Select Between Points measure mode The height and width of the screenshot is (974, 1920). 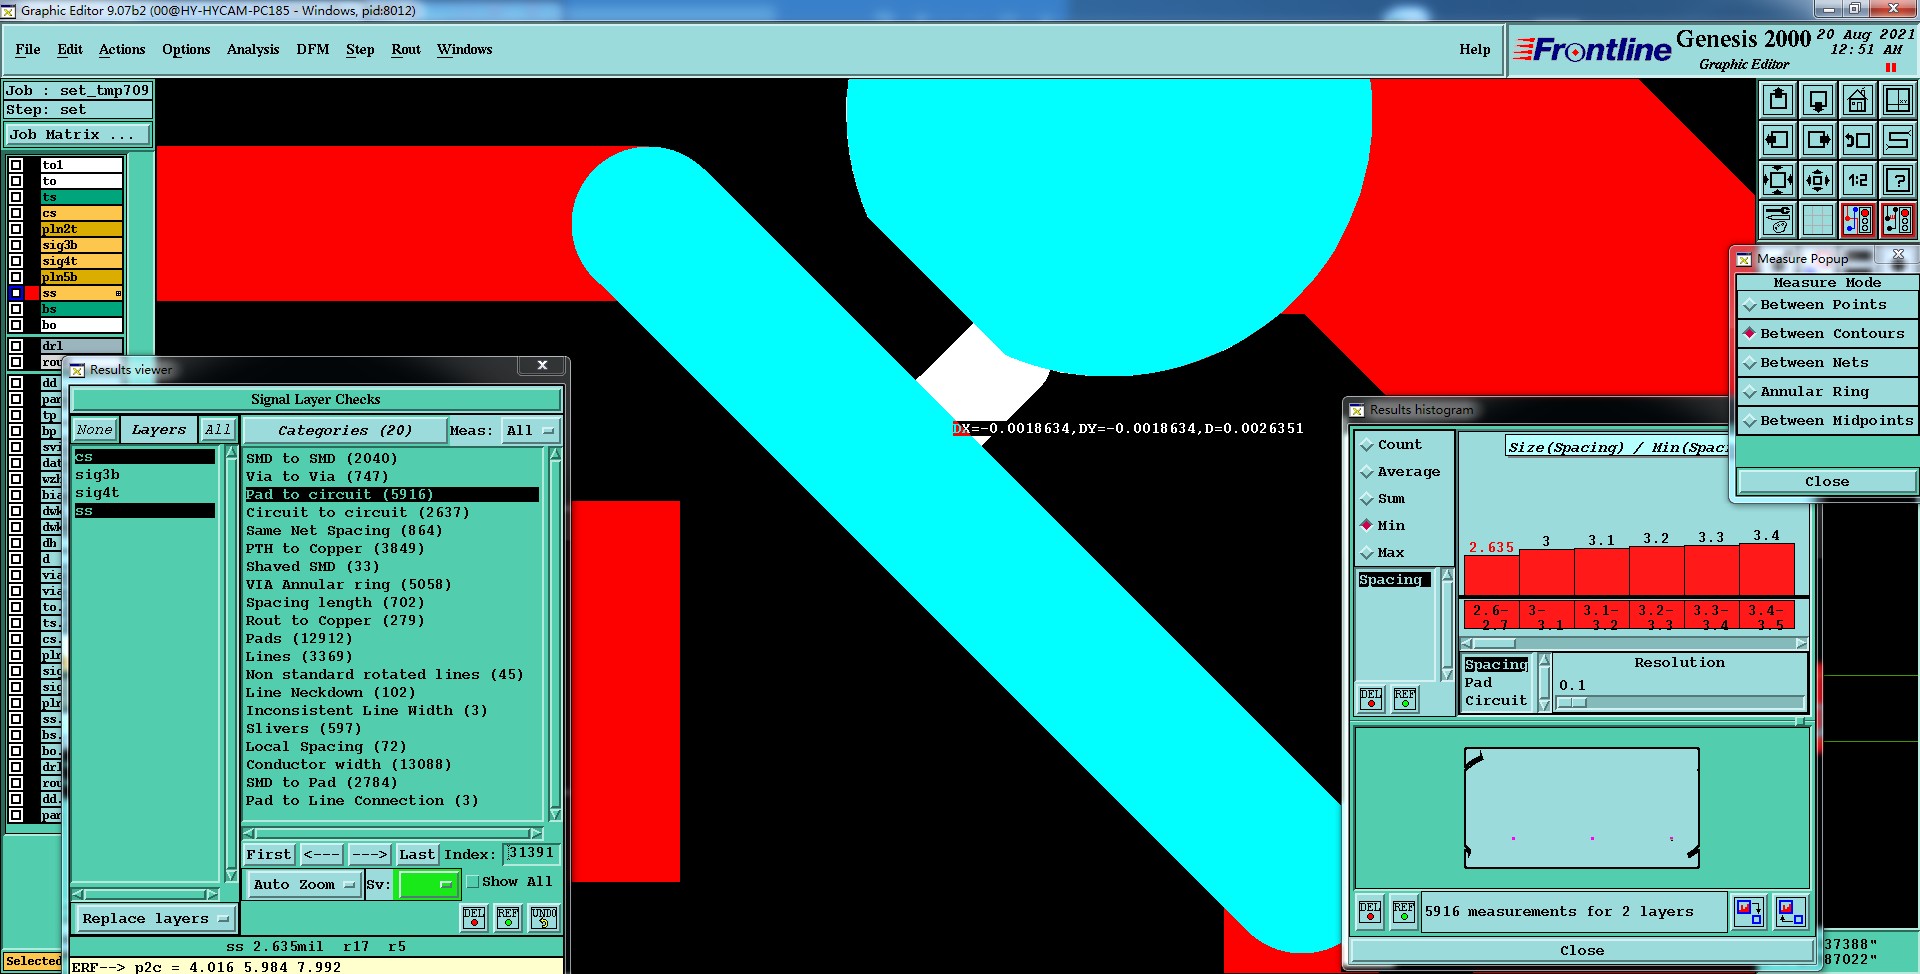pyautogui.click(x=1827, y=305)
